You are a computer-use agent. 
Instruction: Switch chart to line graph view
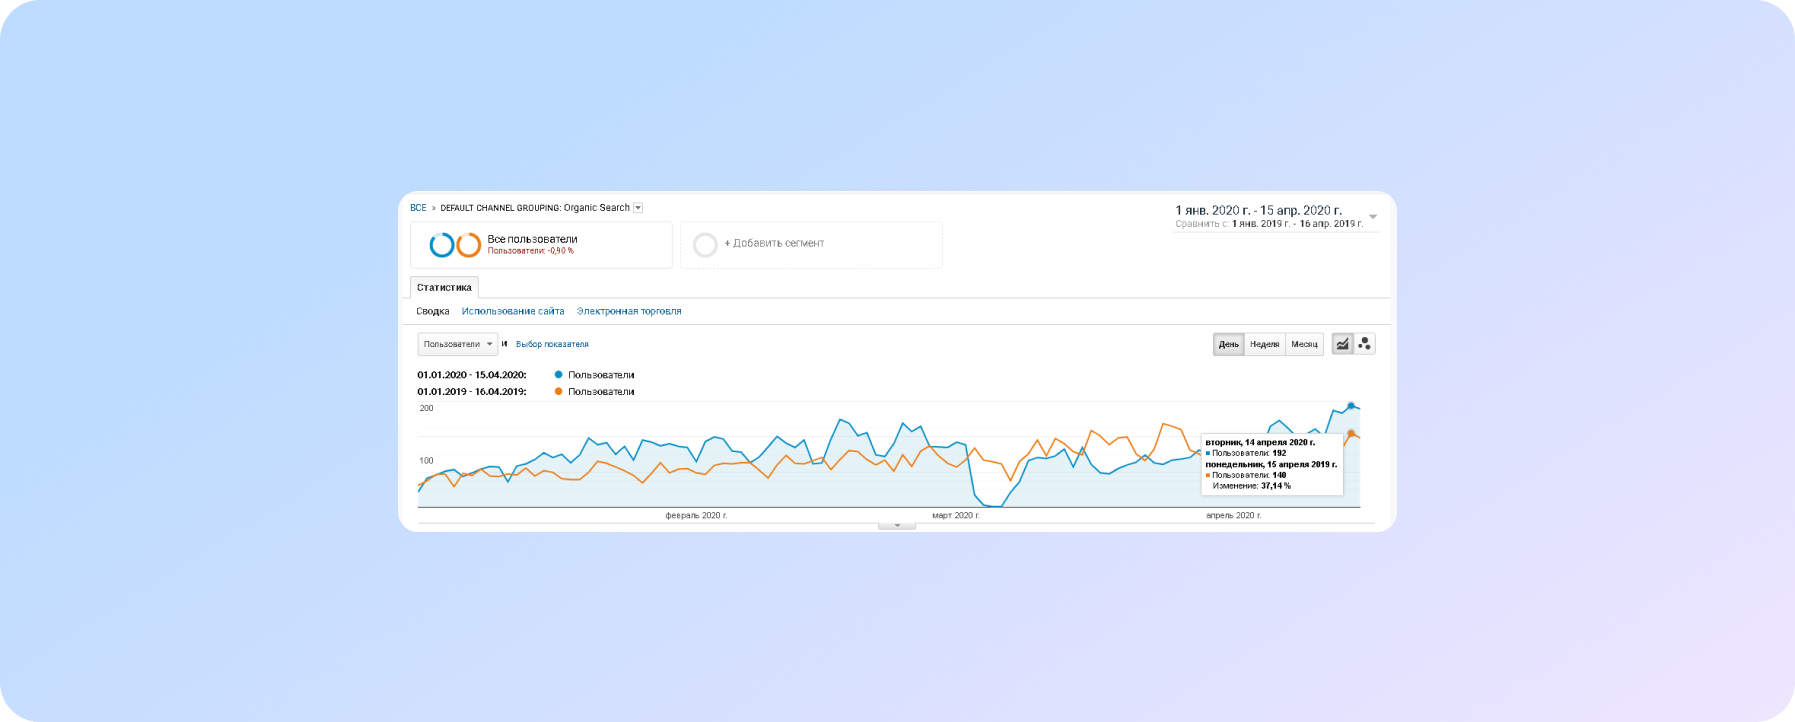(1342, 344)
